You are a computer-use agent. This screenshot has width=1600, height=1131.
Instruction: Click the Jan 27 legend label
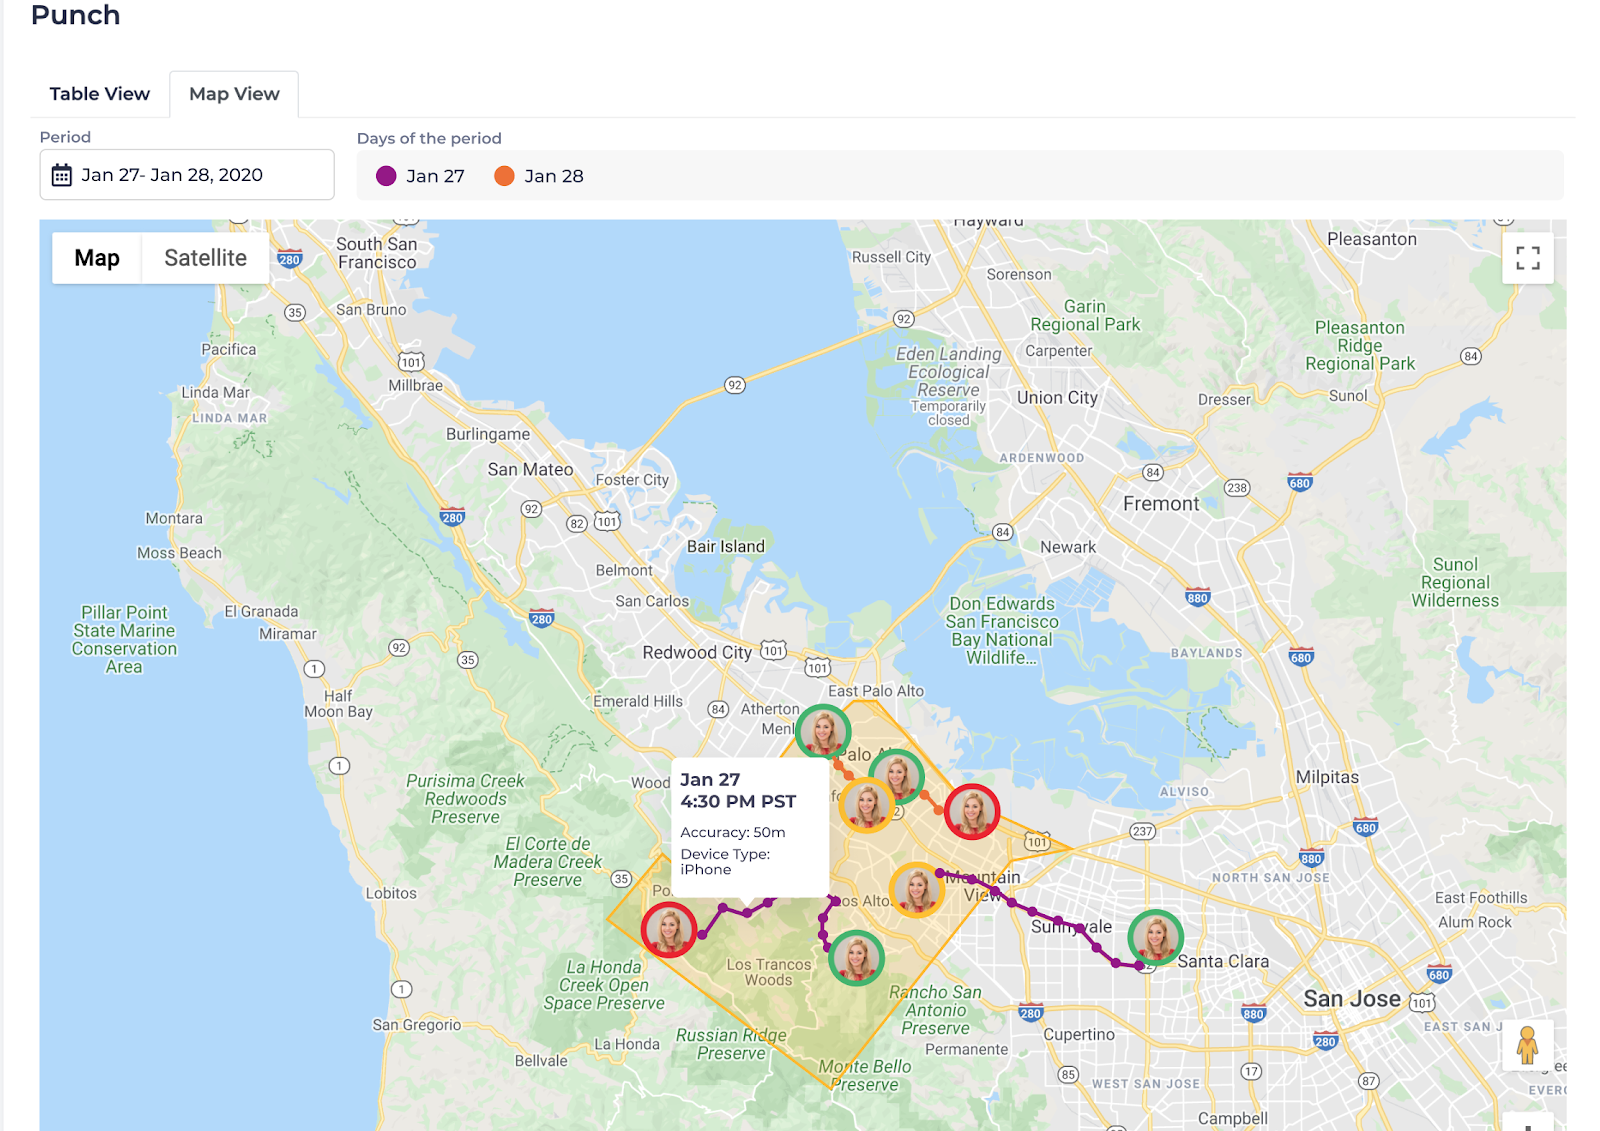tap(435, 176)
